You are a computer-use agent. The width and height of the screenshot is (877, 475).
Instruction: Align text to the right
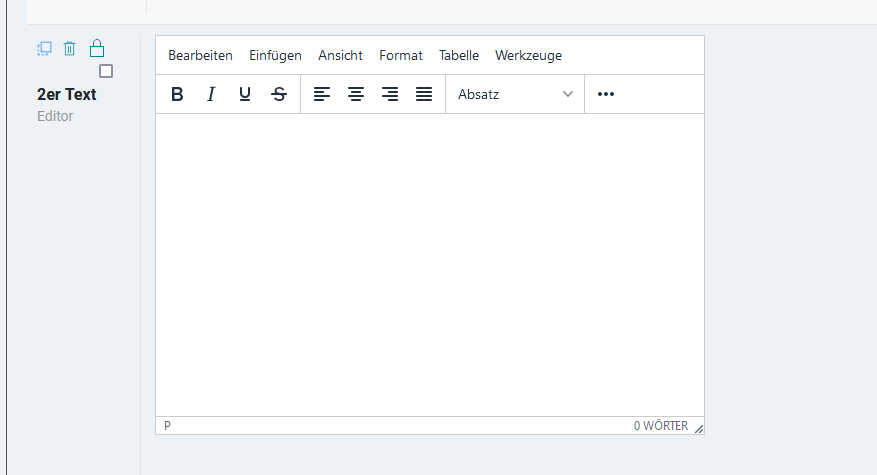click(x=390, y=94)
